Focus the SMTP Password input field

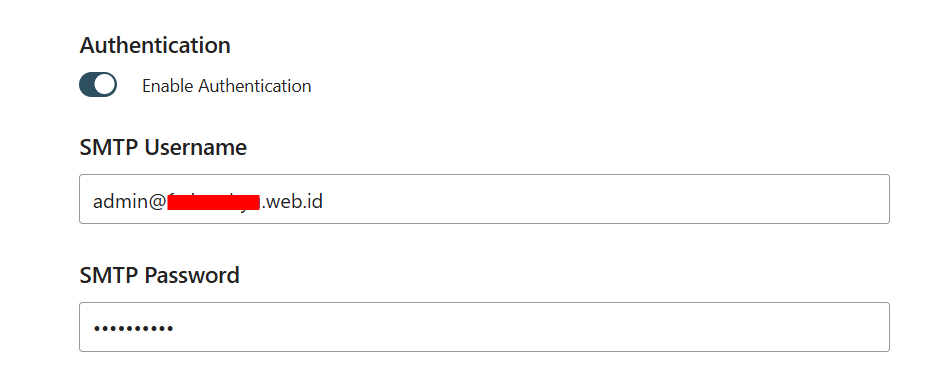pyautogui.click(x=484, y=327)
